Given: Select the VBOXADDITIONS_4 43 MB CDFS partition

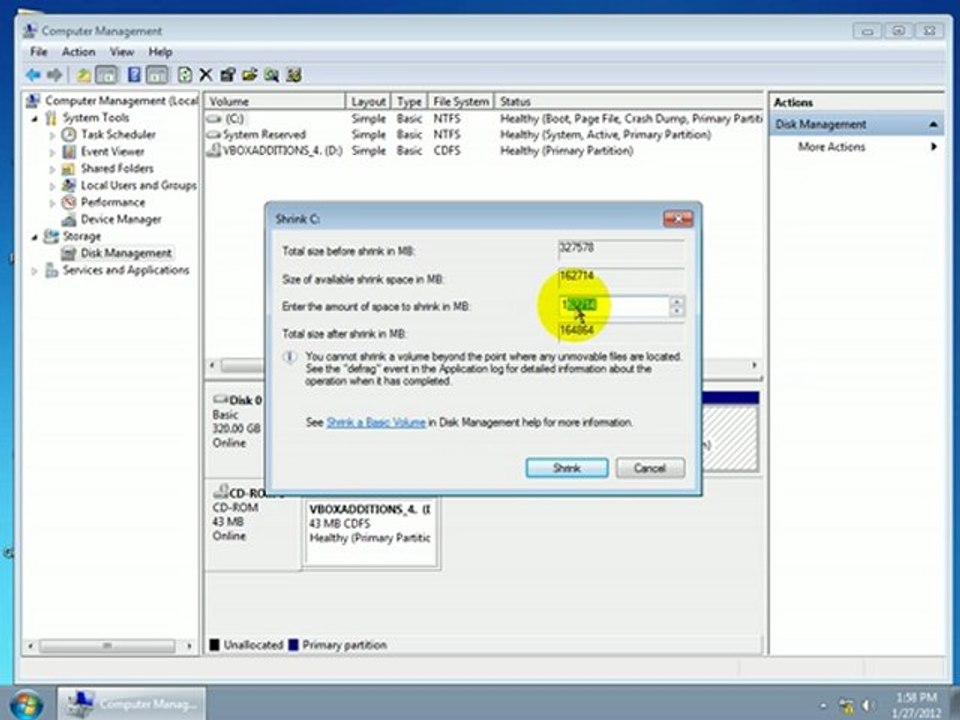Looking at the screenshot, I should [370, 531].
